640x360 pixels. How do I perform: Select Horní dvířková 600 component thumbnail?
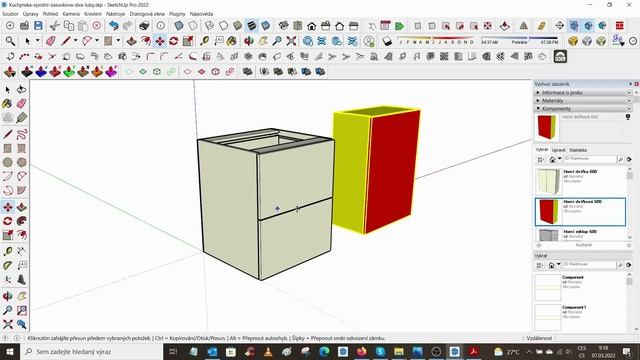click(x=549, y=212)
